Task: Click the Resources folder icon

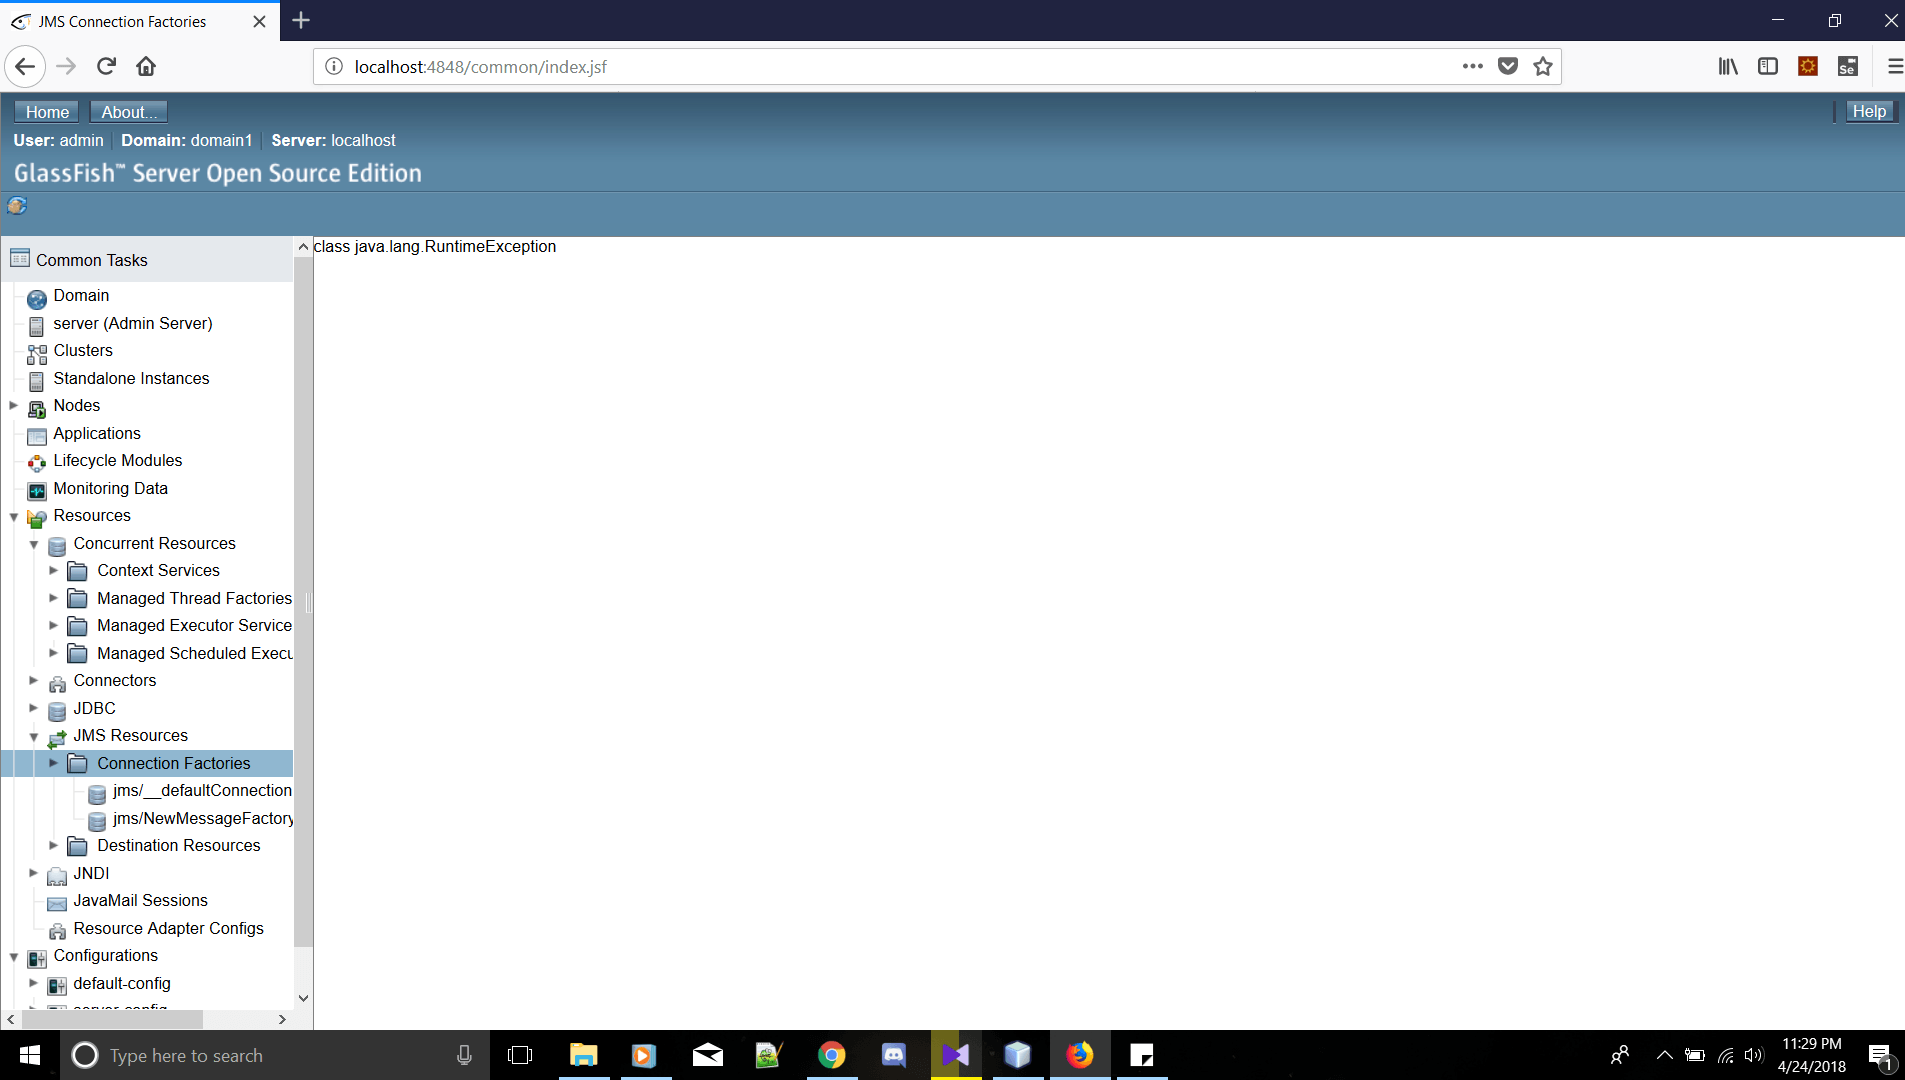Action: coord(37,518)
